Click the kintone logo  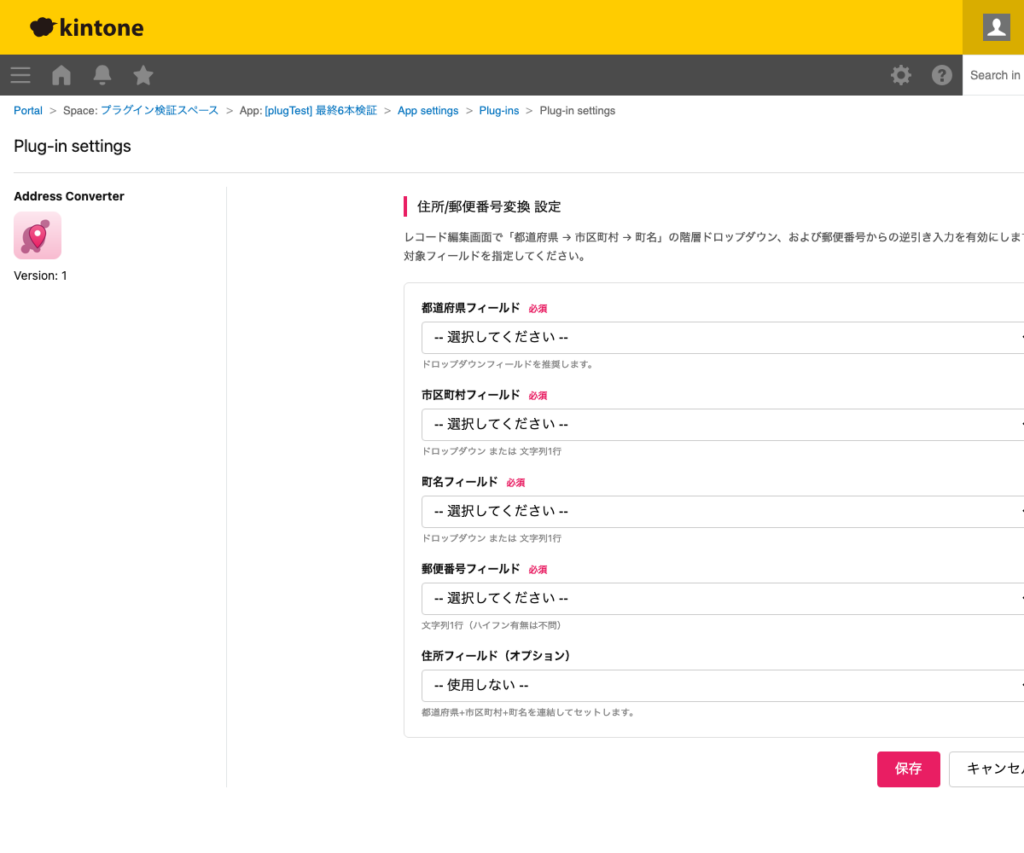pos(86,27)
